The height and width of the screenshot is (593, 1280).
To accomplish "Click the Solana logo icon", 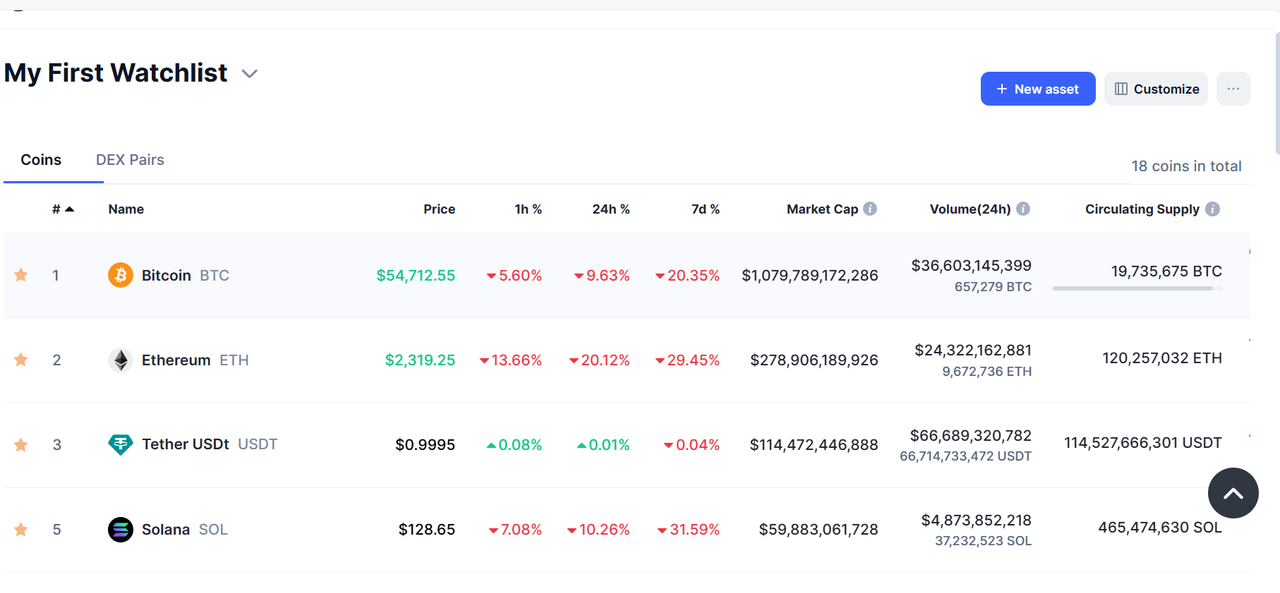I will [x=120, y=530].
